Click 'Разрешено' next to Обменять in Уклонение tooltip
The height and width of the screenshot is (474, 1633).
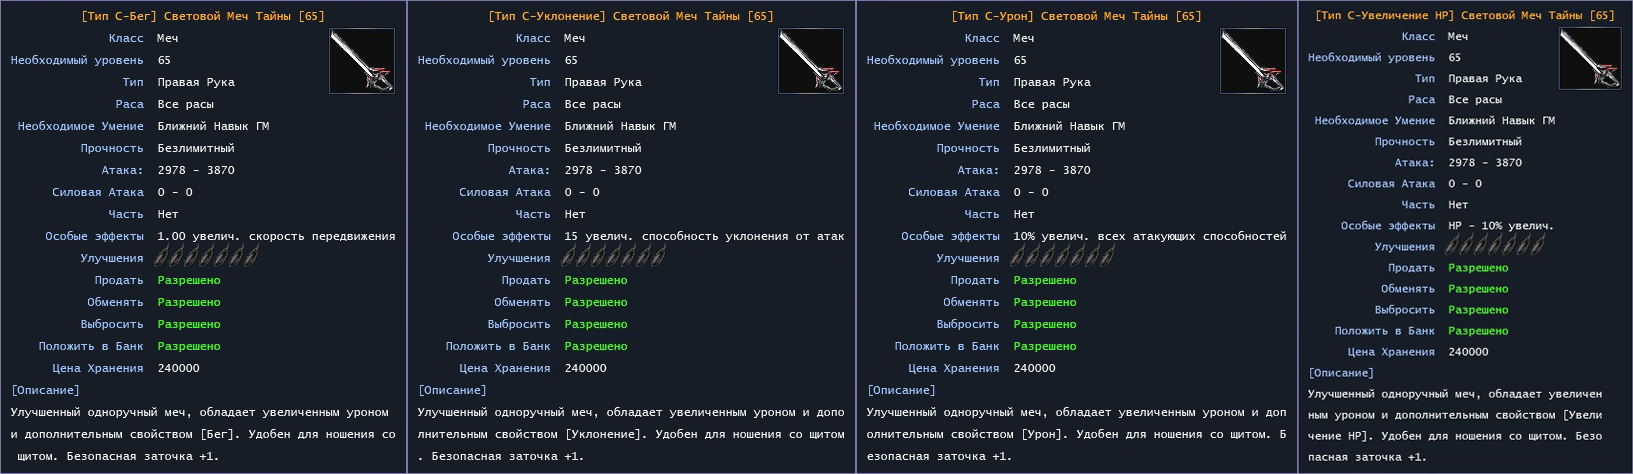point(596,302)
